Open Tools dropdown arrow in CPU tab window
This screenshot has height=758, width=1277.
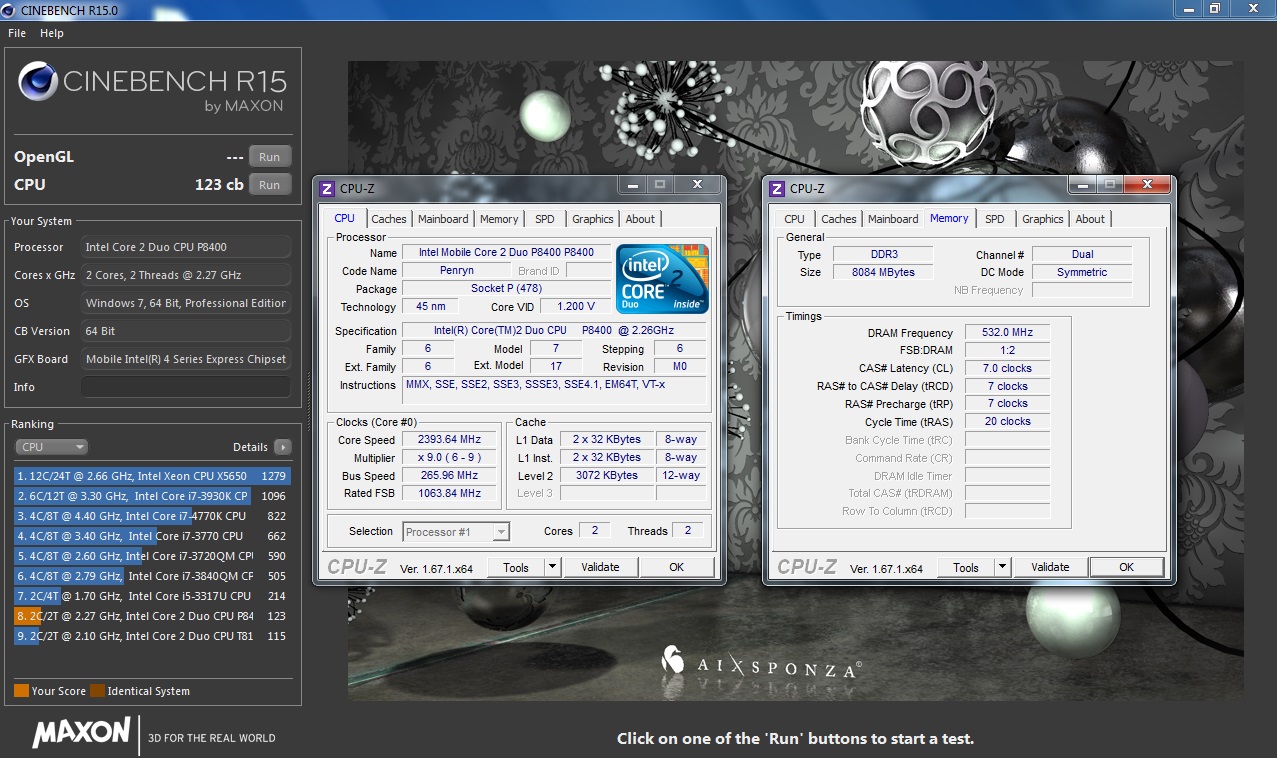pos(552,567)
